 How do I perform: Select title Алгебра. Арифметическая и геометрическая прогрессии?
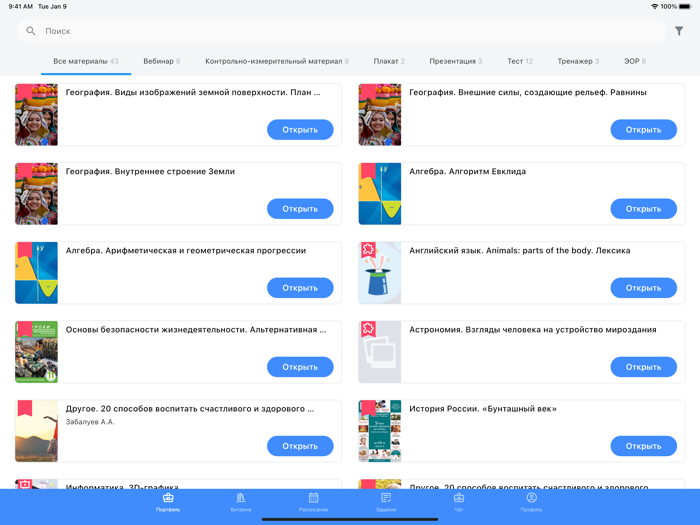[x=186, y=250]
